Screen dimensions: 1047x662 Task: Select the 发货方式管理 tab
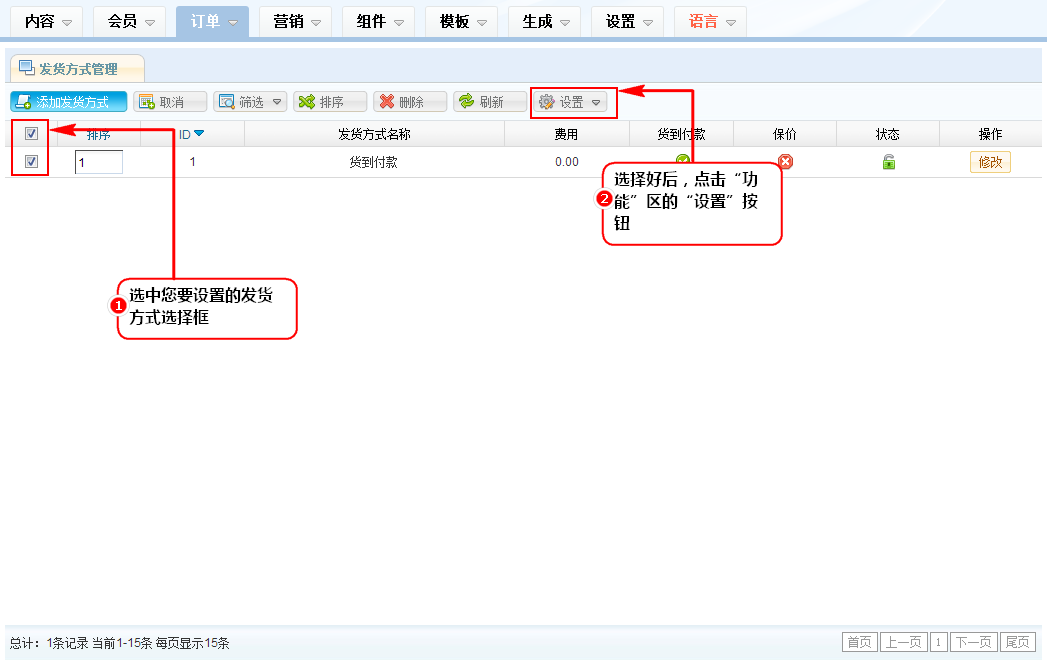tap(77, 69)
